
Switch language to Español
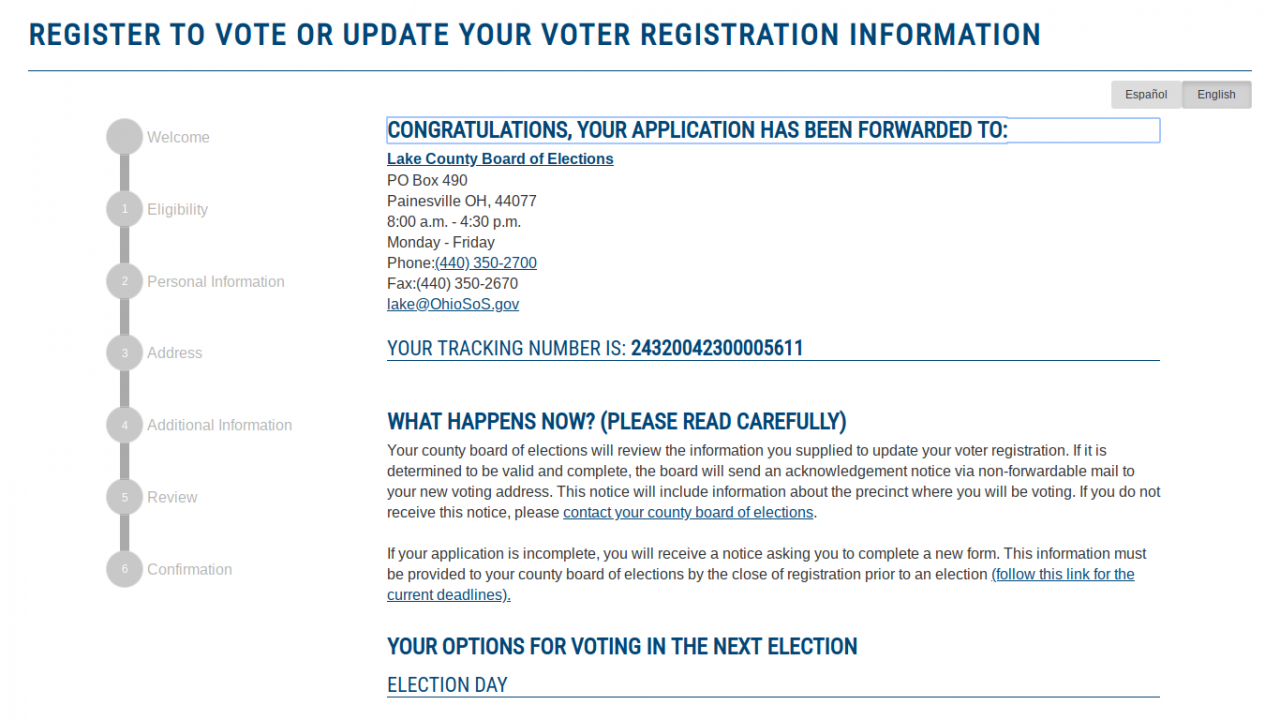click(1146, 95)
